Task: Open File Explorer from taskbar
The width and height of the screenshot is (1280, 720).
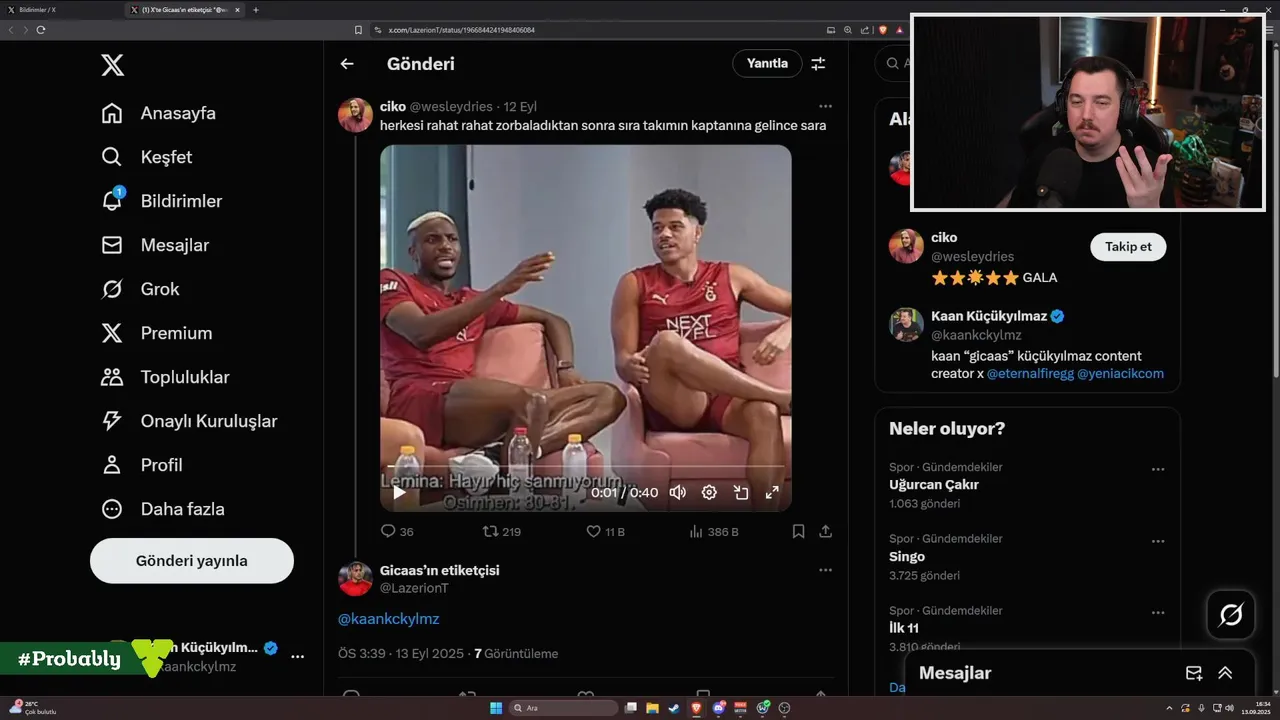Action: pos(651,708)
